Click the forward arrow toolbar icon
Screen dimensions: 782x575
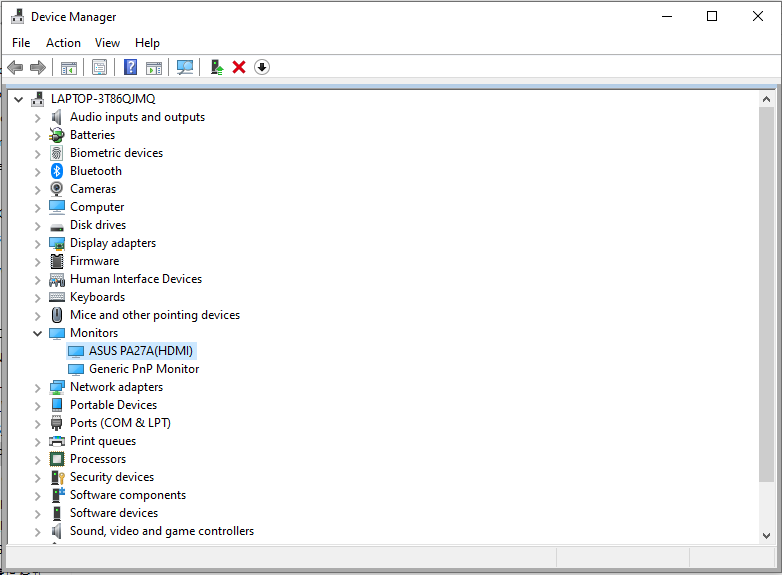[38, 67]
